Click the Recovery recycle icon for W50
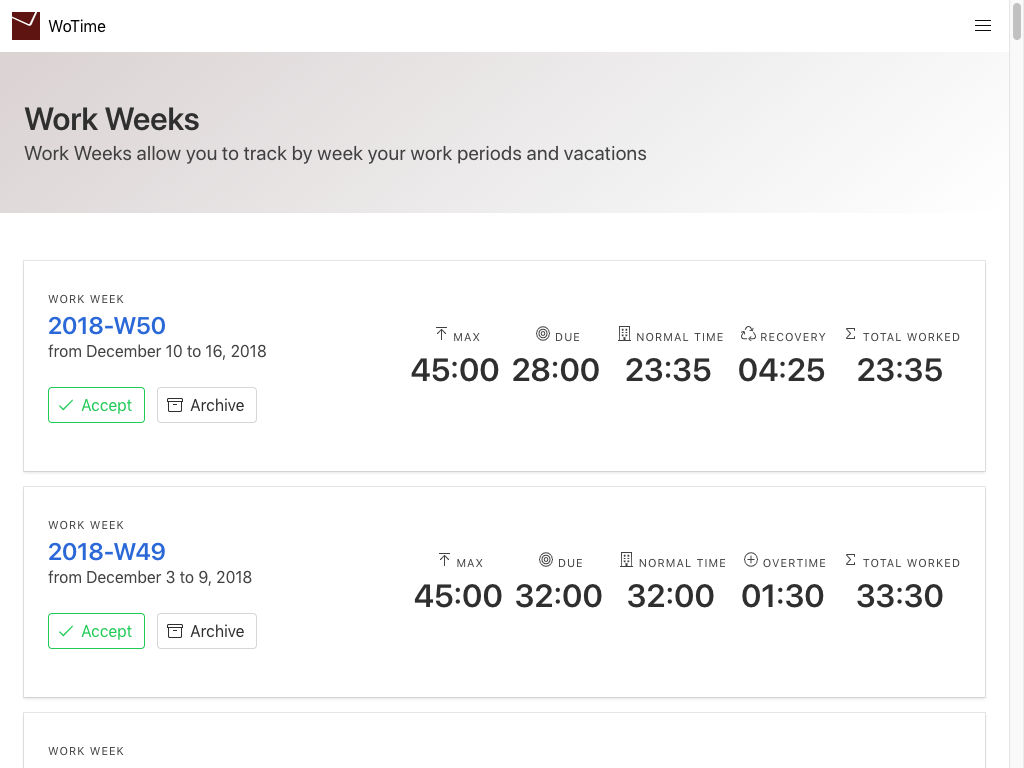The height and width of the screenshot is (768, 1024). [x=748, y=334]
